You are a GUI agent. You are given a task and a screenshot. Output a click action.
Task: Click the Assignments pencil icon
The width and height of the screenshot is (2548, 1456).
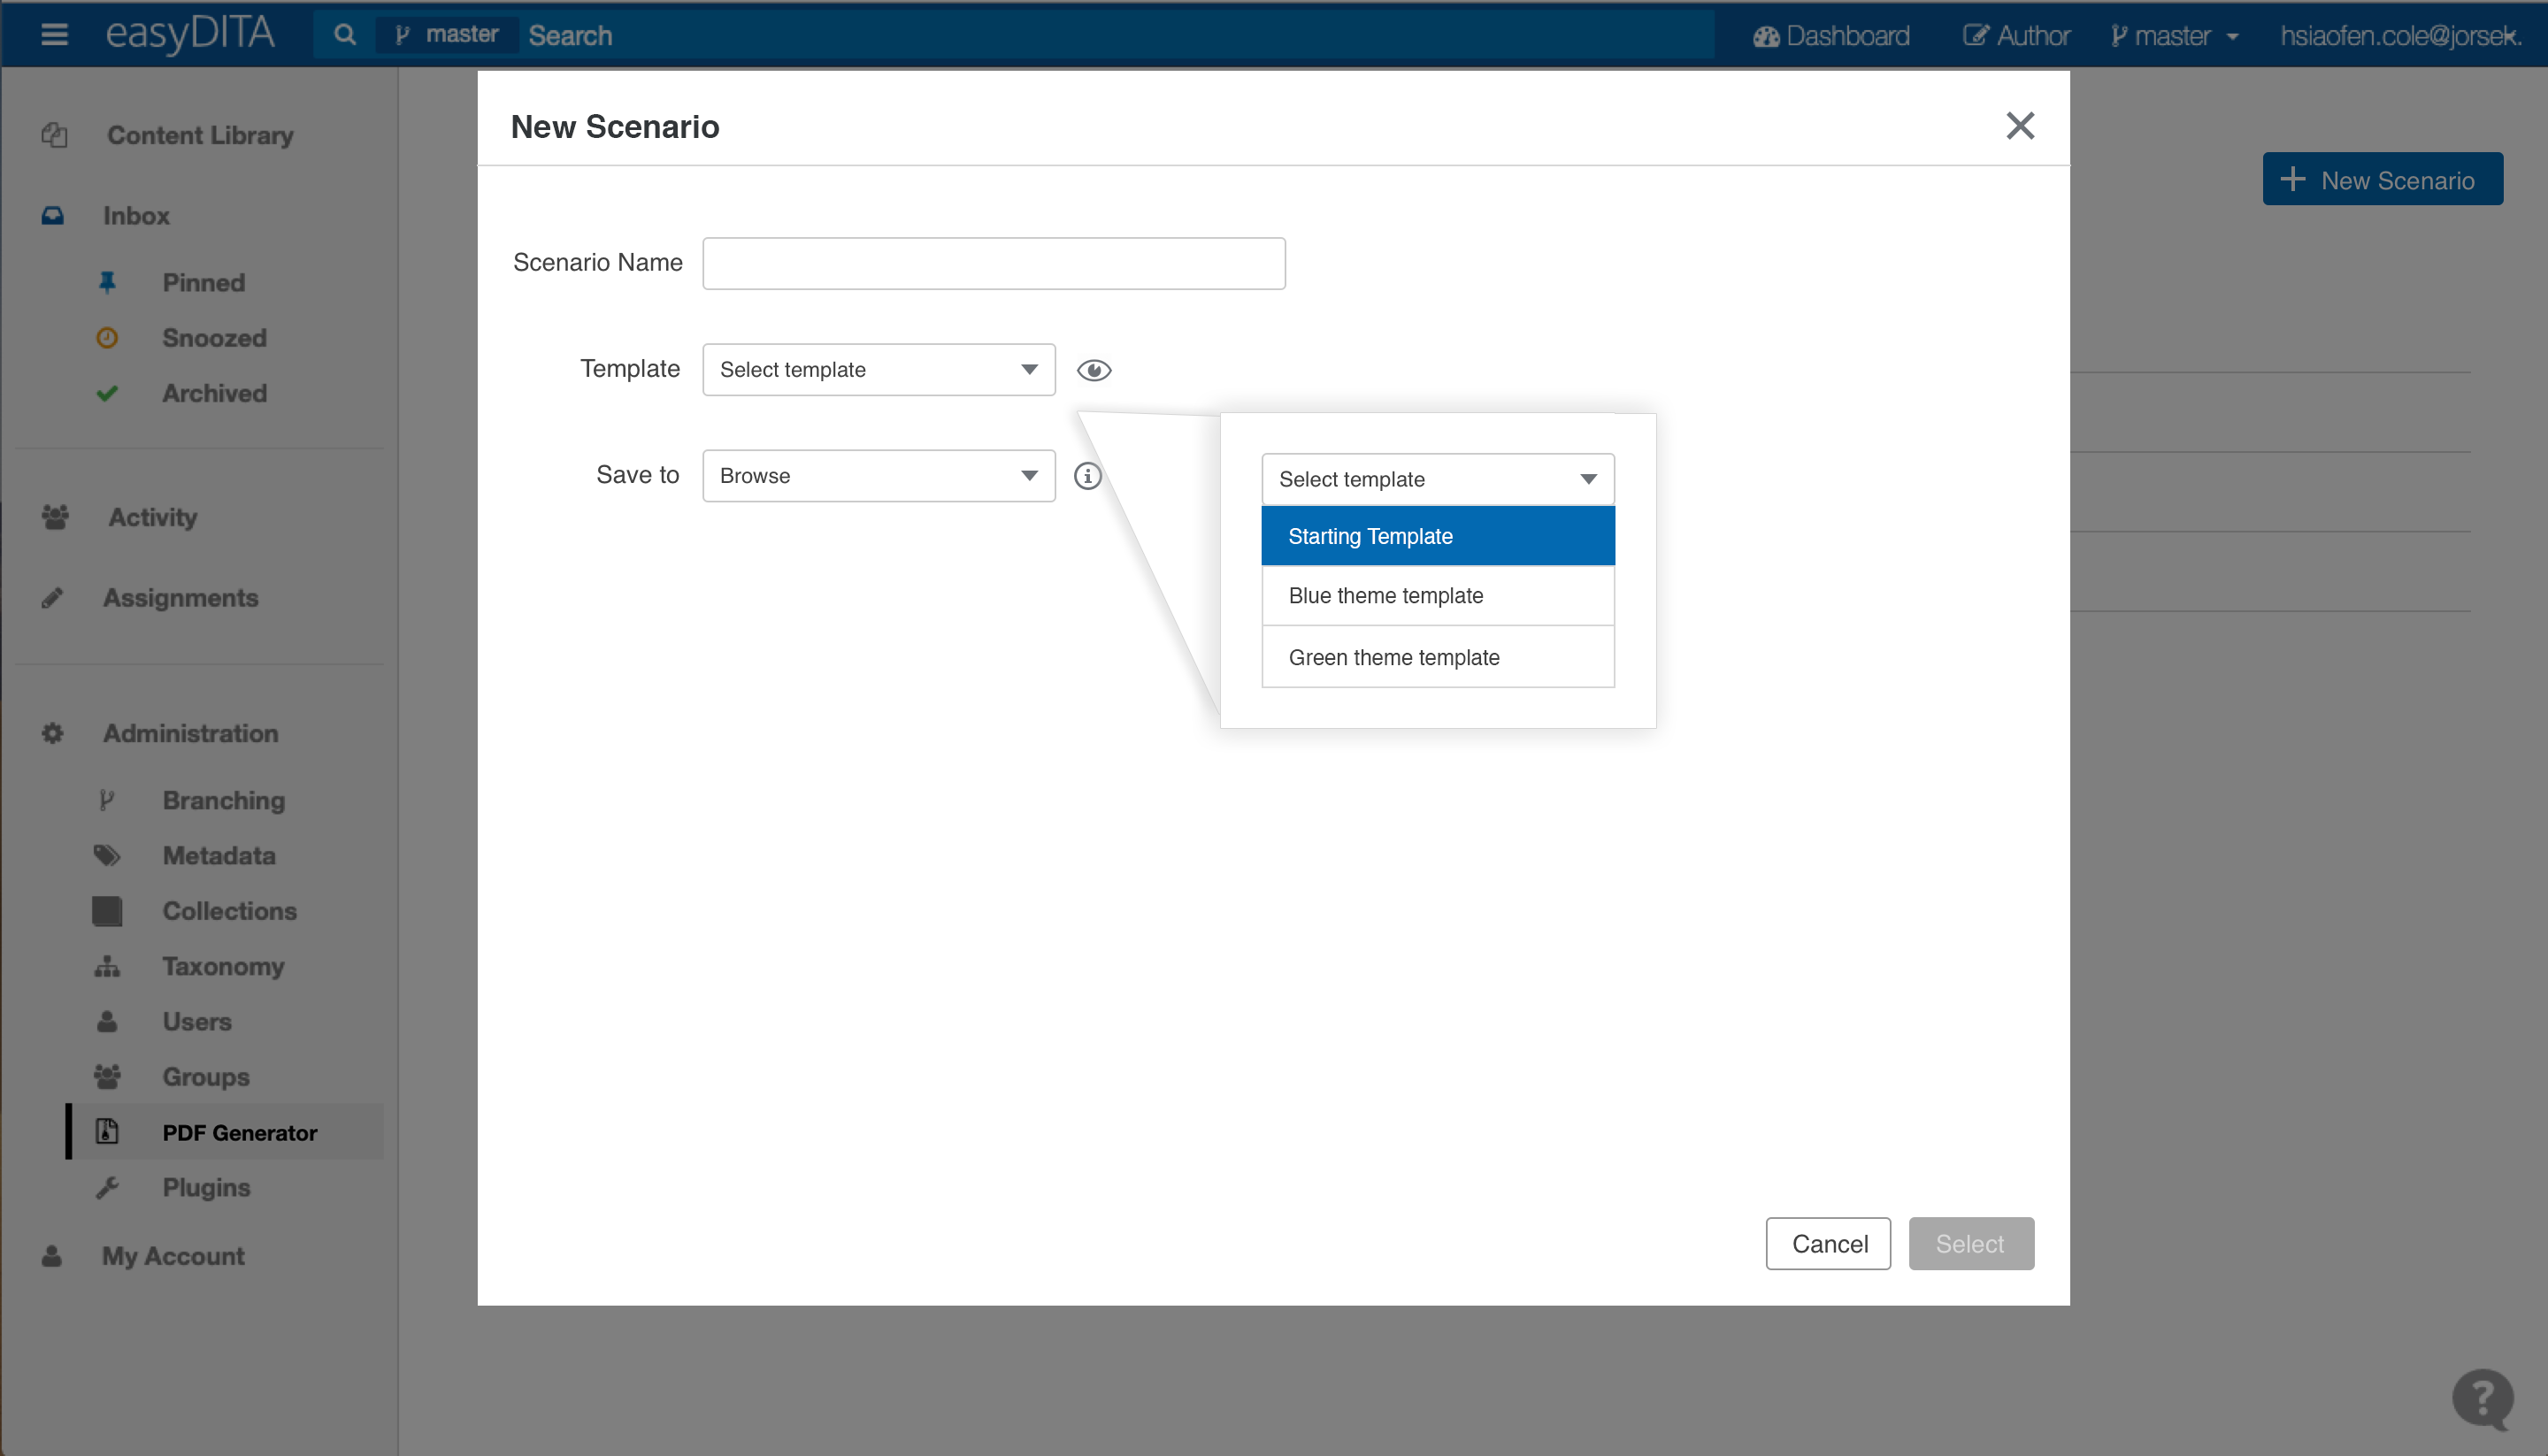click(53, 598)
